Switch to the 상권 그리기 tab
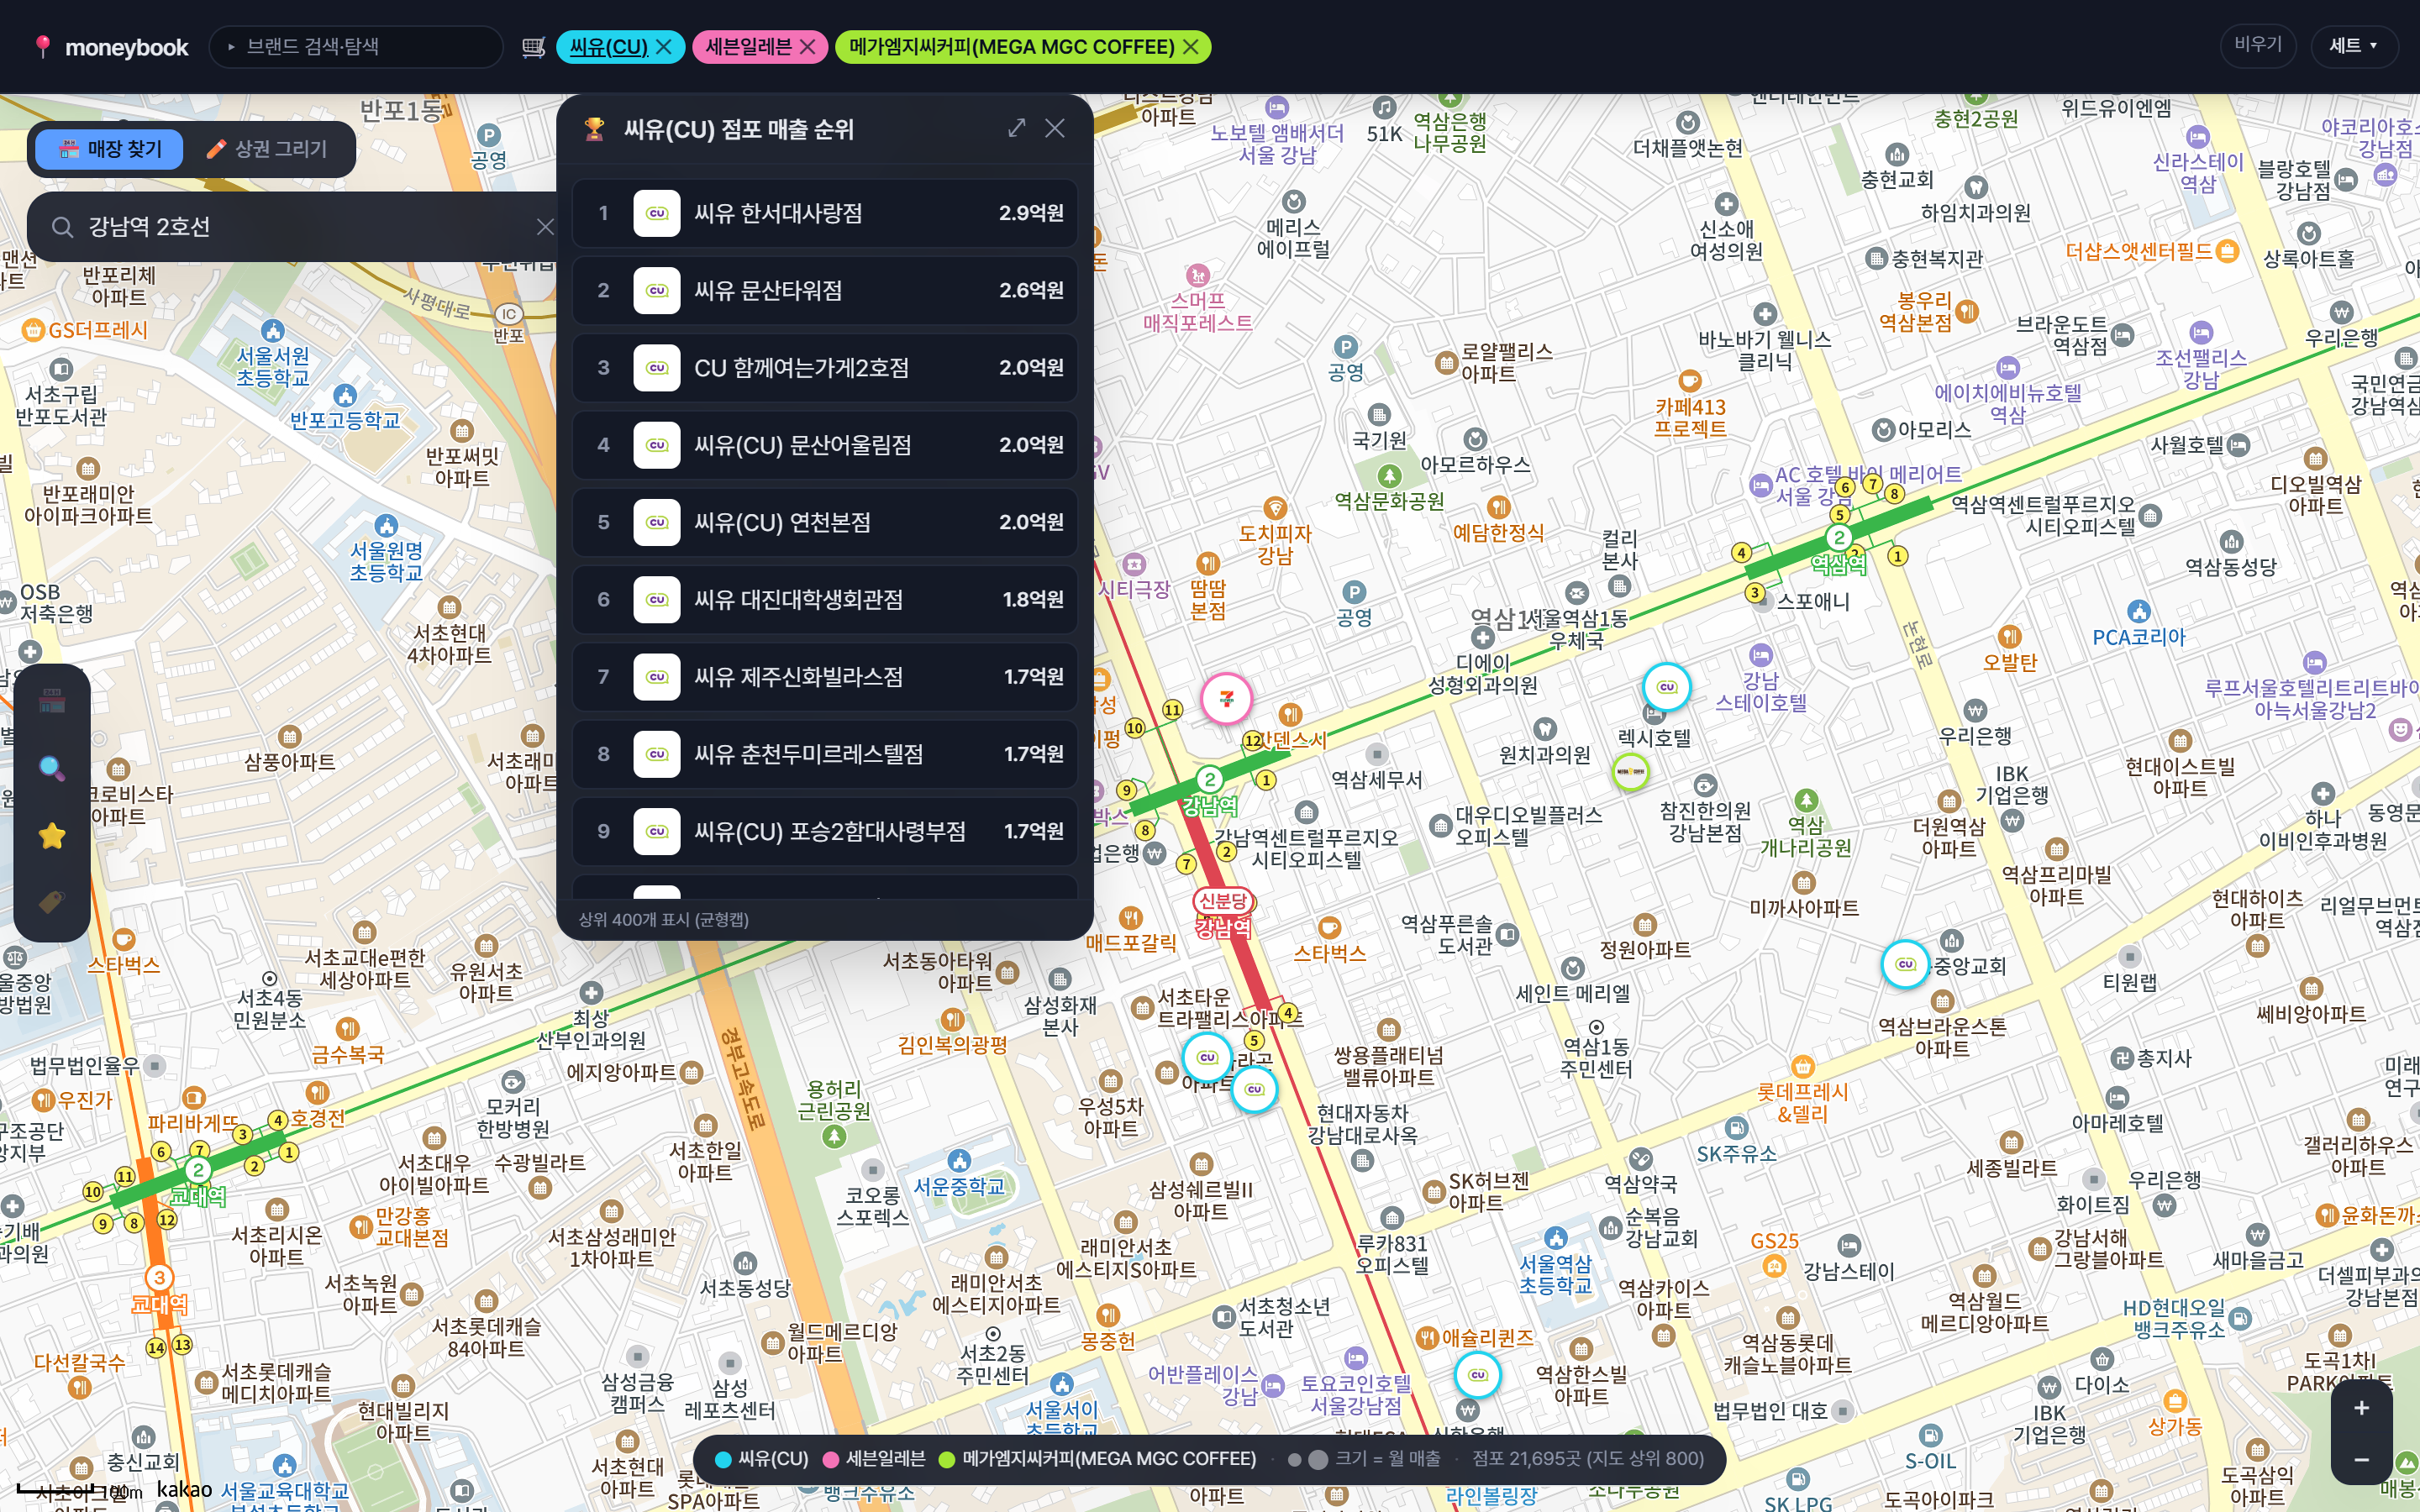 coord(267,149)
